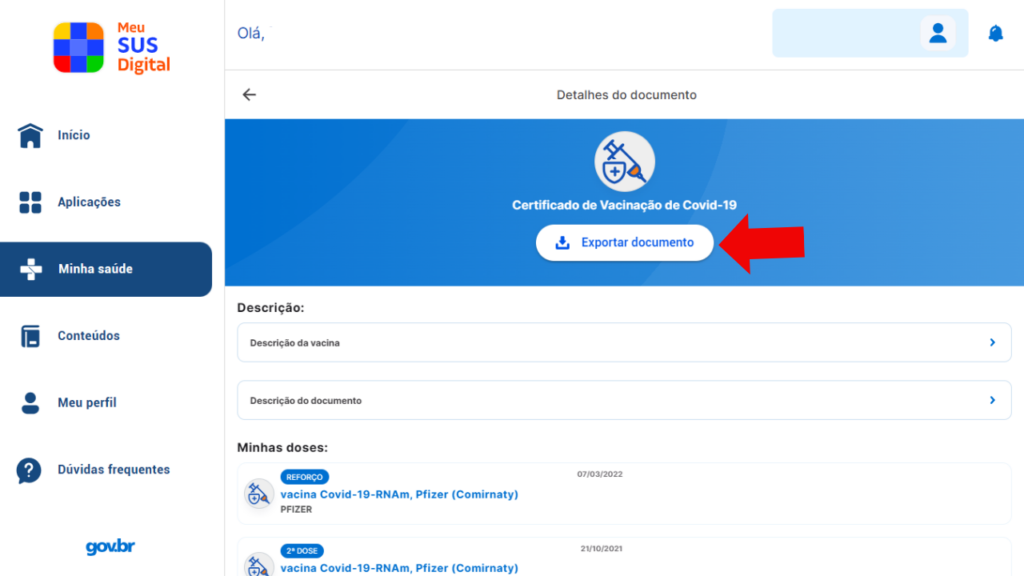1024x576 pixels.
Task: Click the Exportar documento button
Action: pyautogui.click(x=624, y=242)
